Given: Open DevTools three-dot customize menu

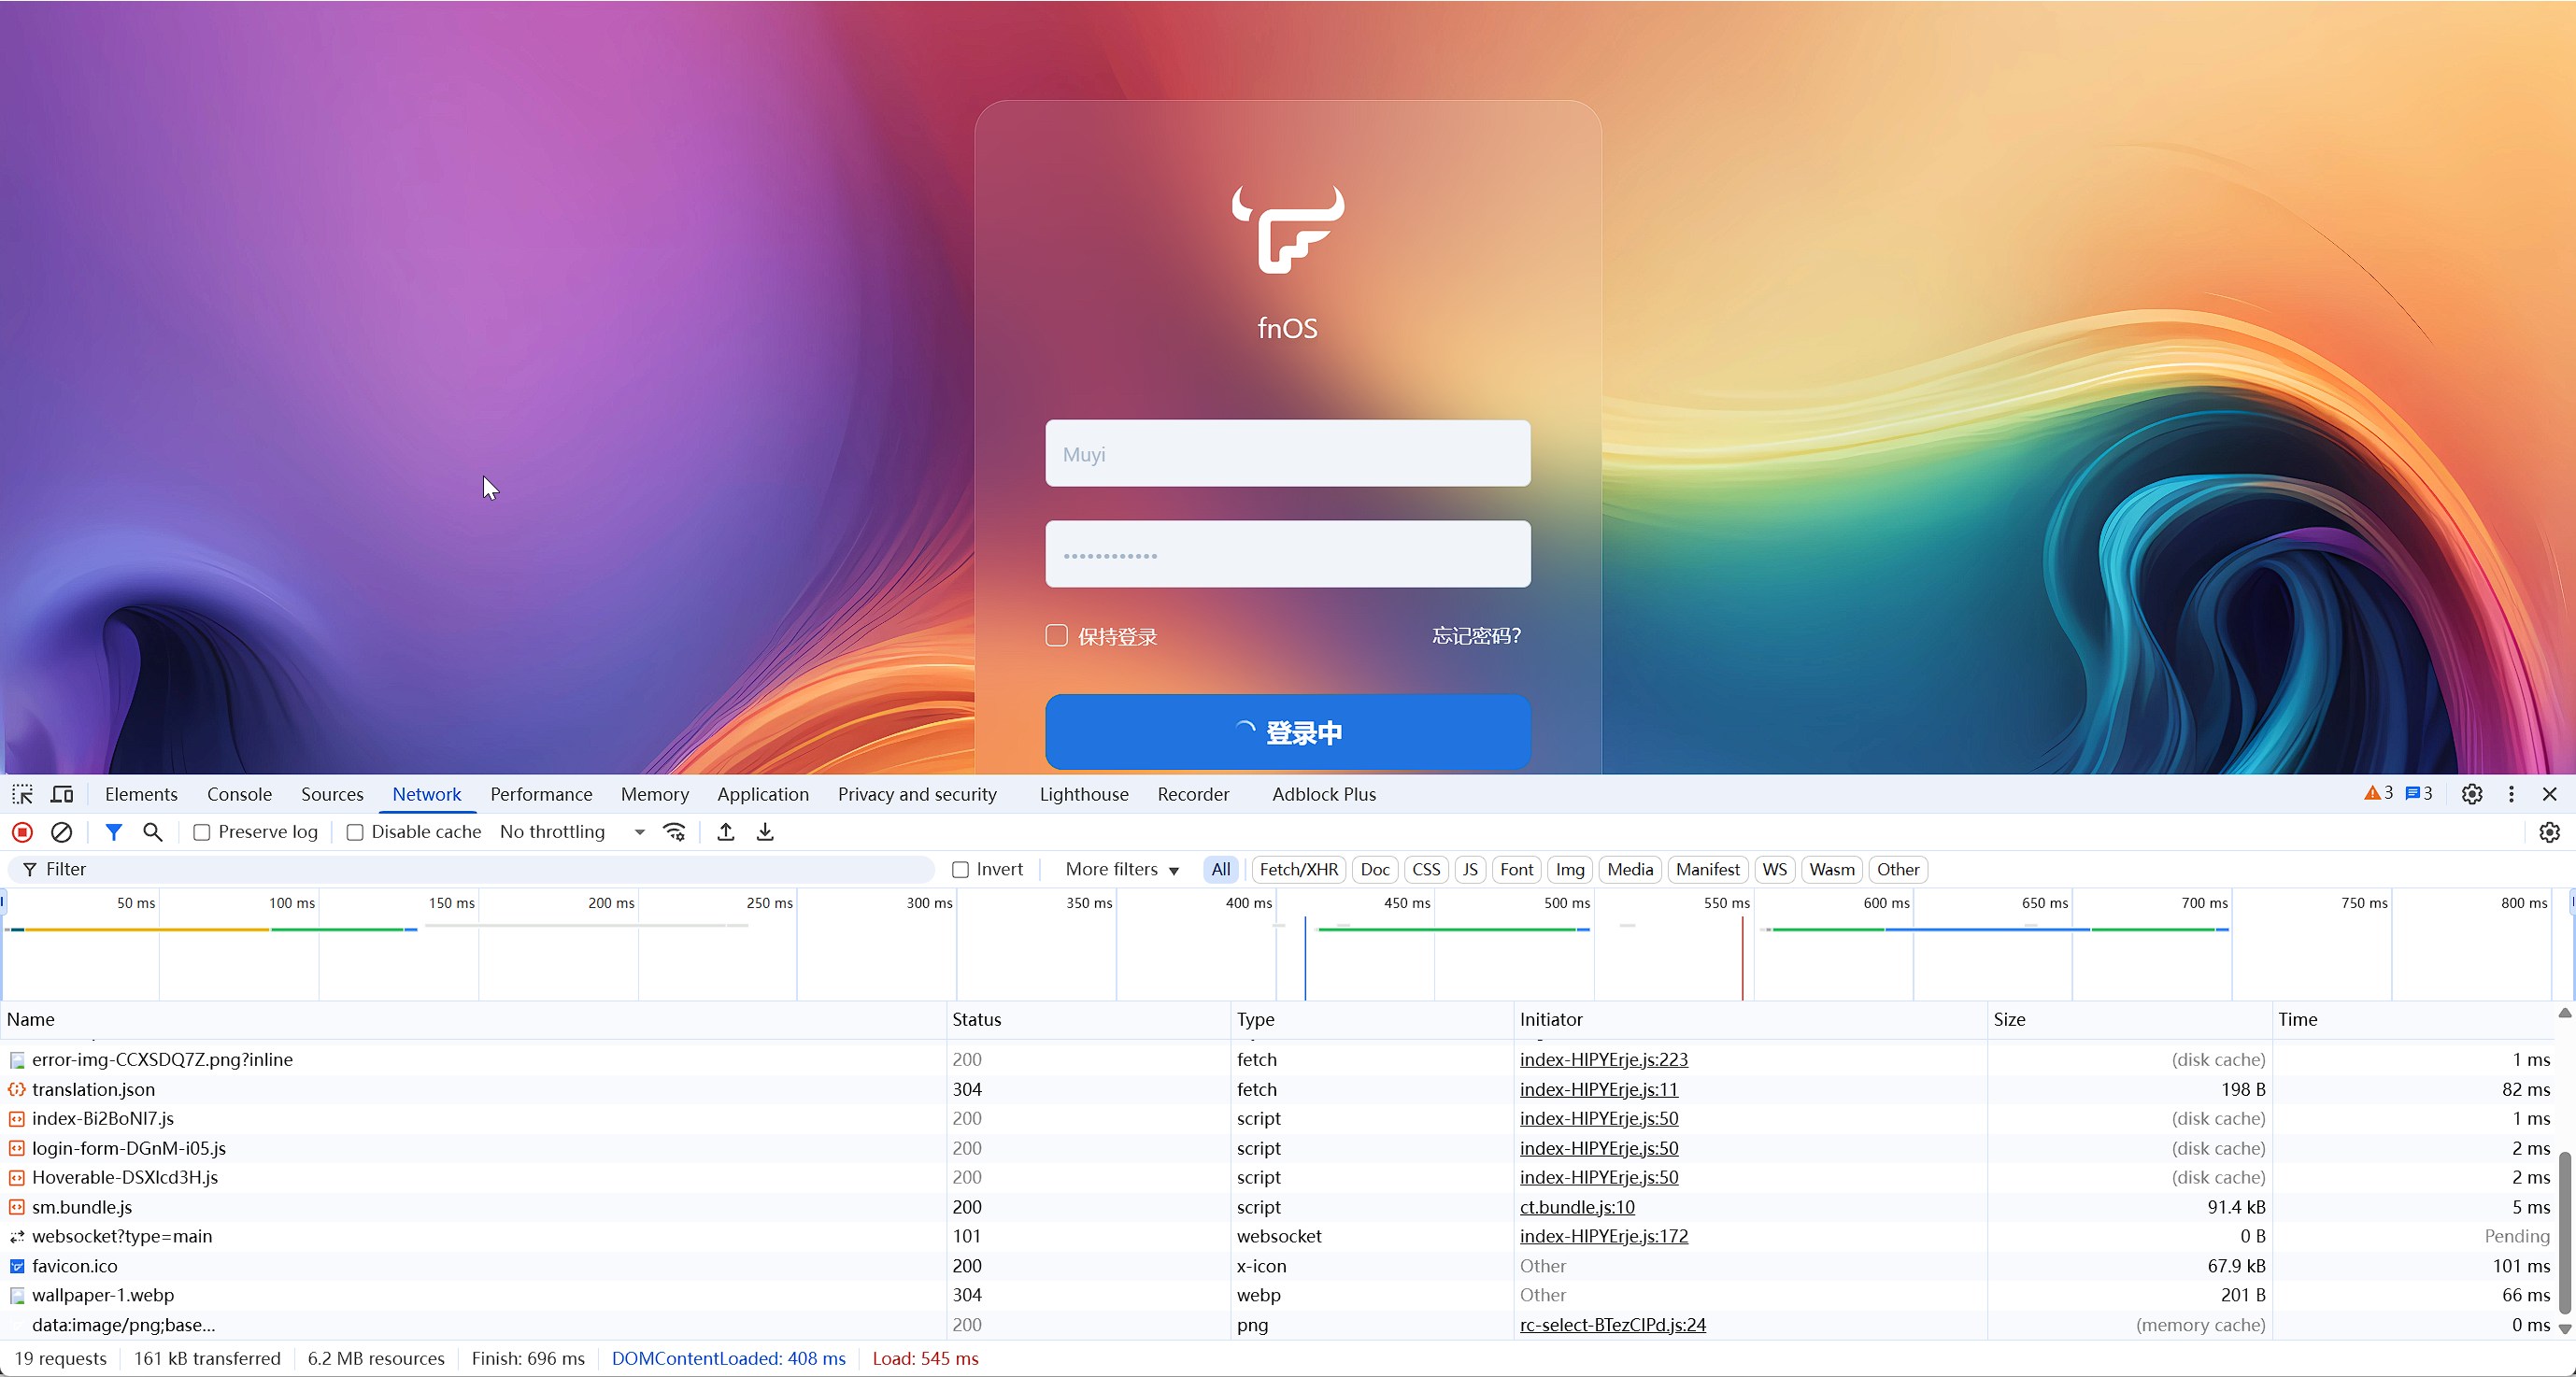Looking at the screenshot, I should click(2511, 794).
